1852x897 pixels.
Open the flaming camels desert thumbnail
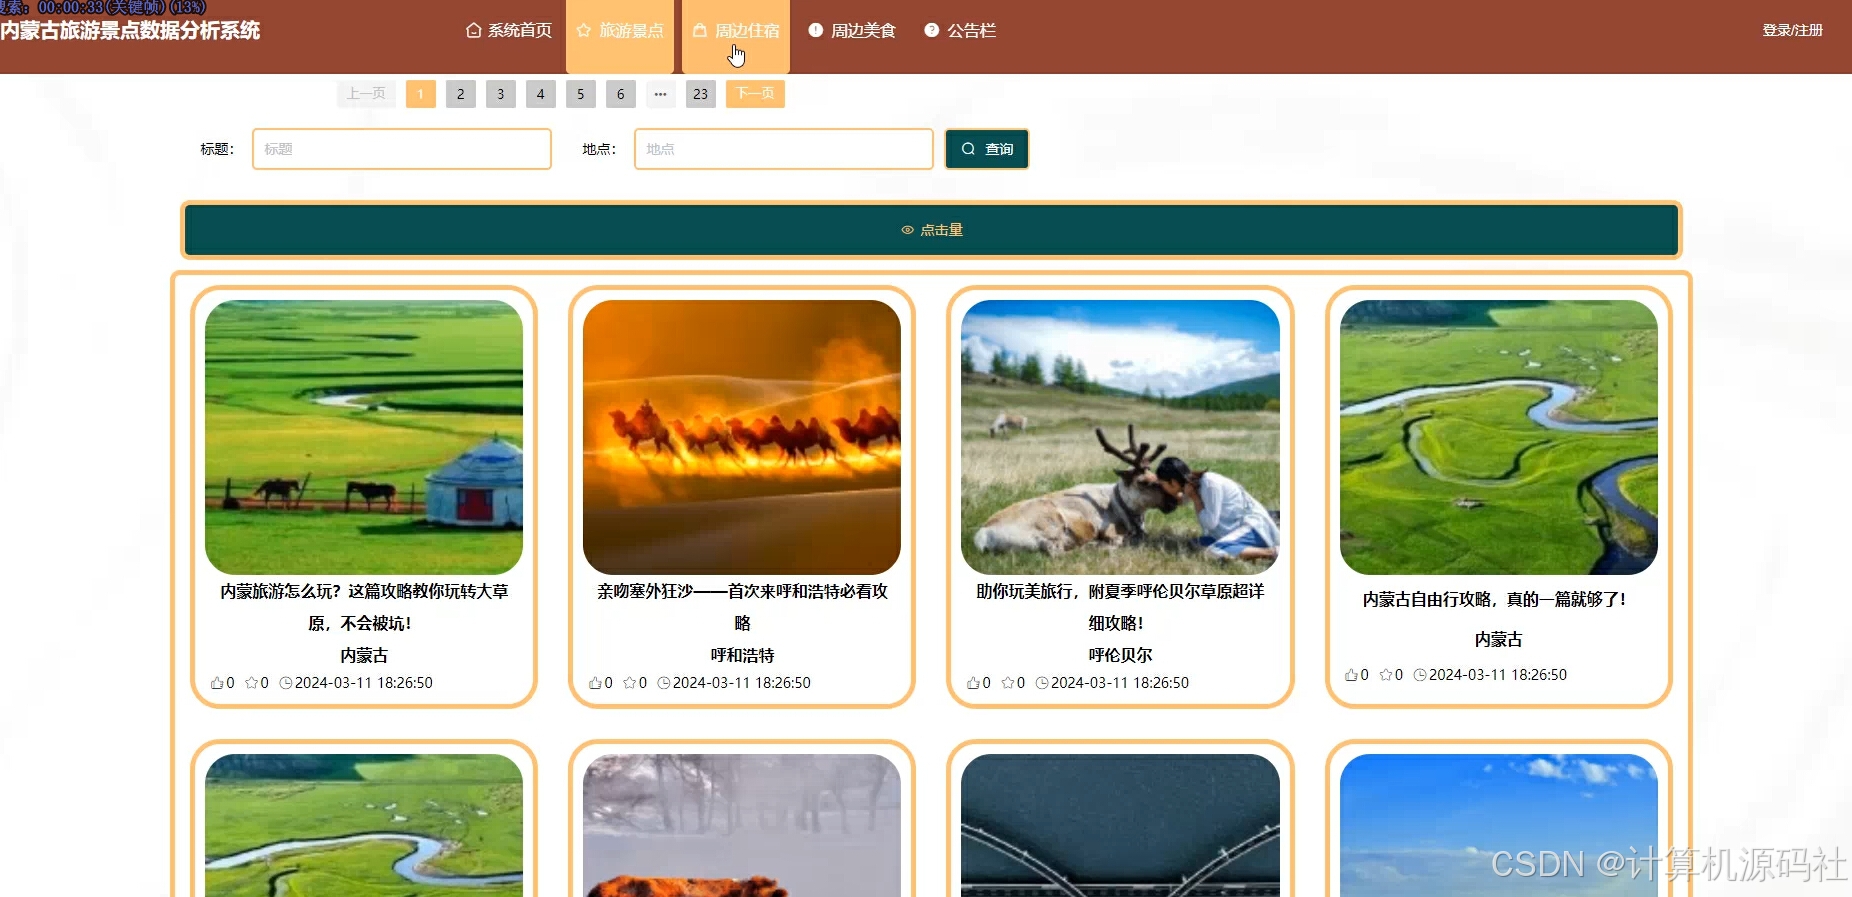[742, 437]
